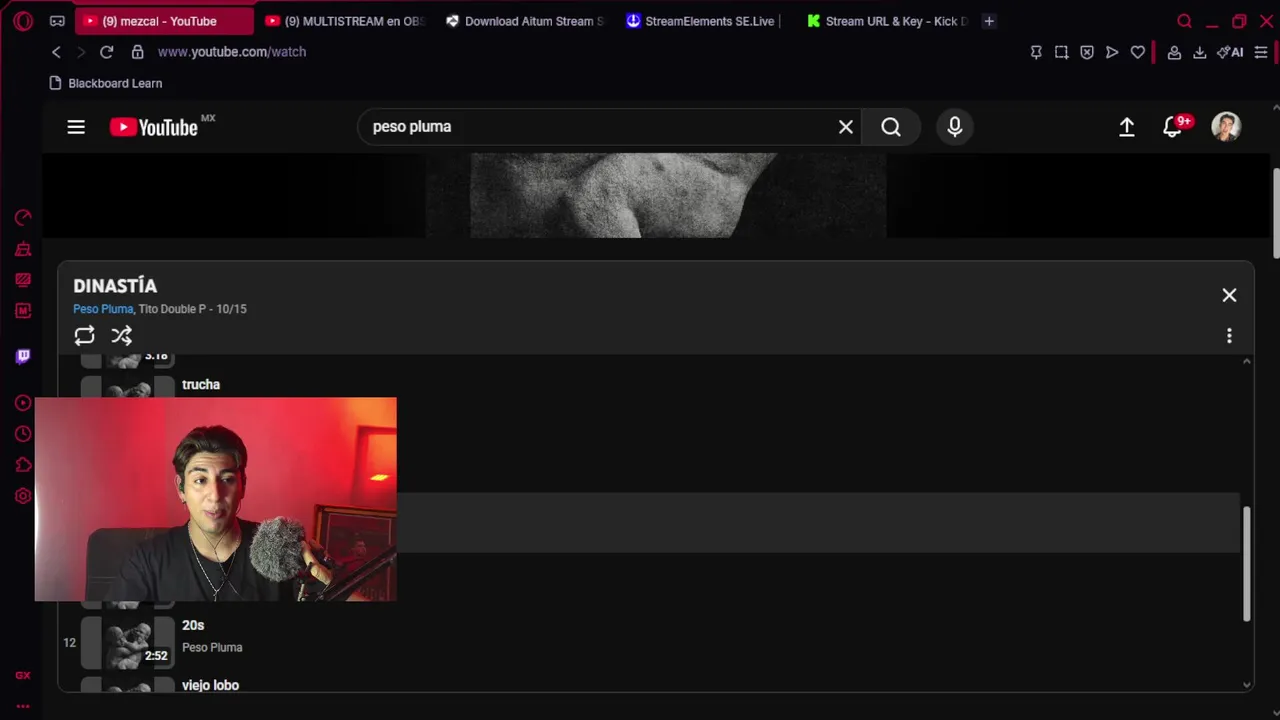Viewport: 1280px width, 720px height.
Task: Open the Aria AI toolbar button
Action: [x=1230, y=52]
